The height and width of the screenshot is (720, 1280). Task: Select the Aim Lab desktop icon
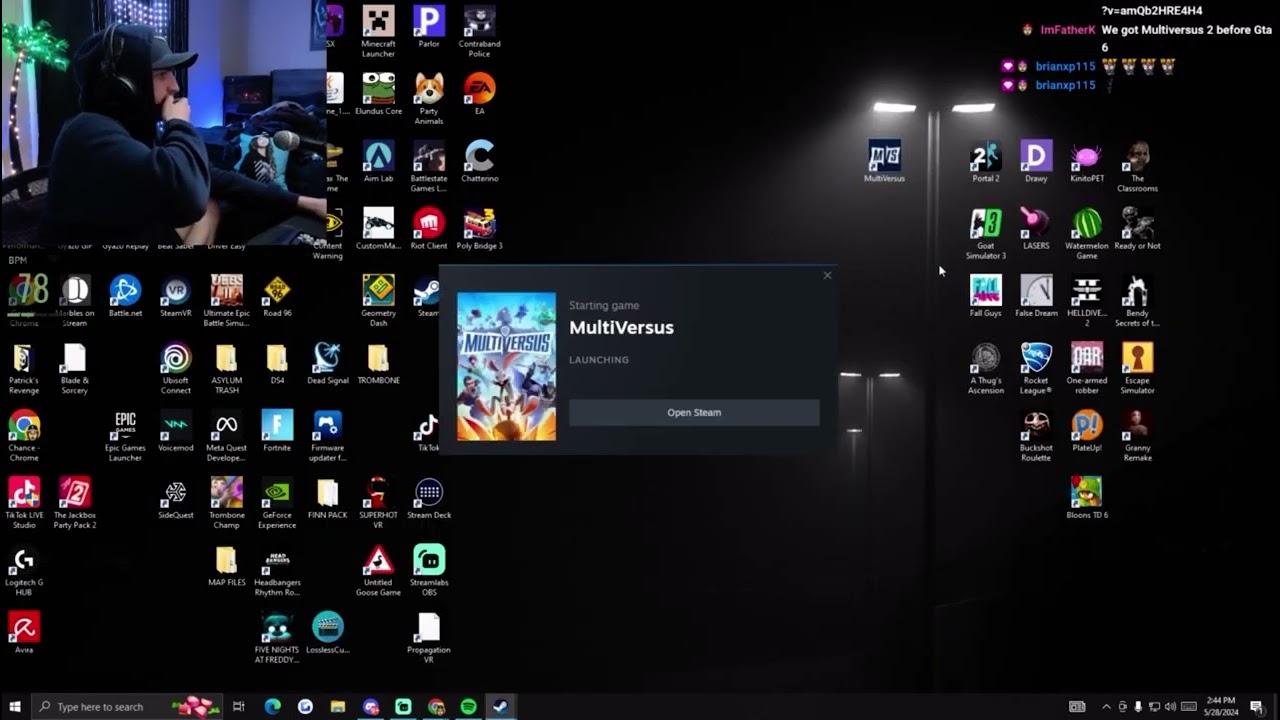pos(378,161)
